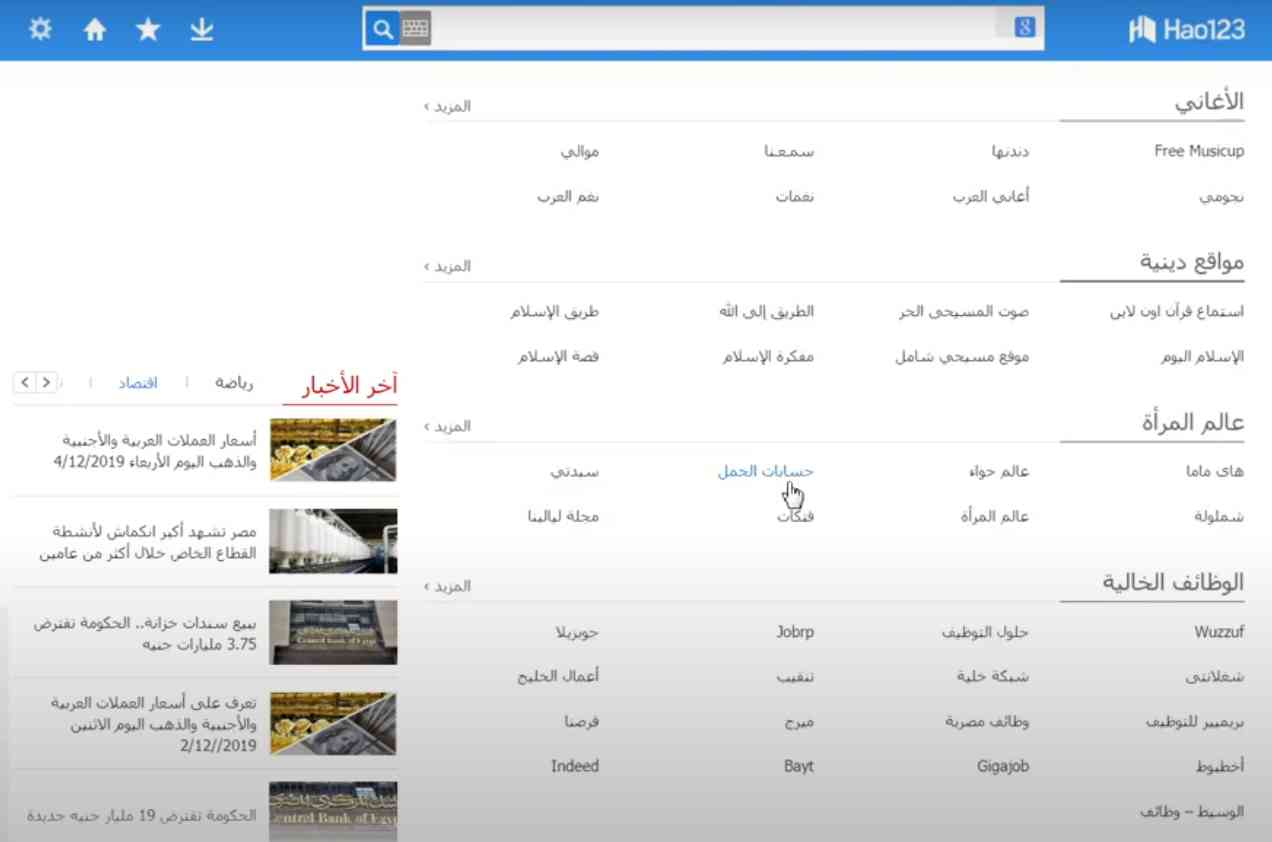This screenshot has height=842, width=1272.
Task: Open the شغلانتى link
Action: 1215,677
